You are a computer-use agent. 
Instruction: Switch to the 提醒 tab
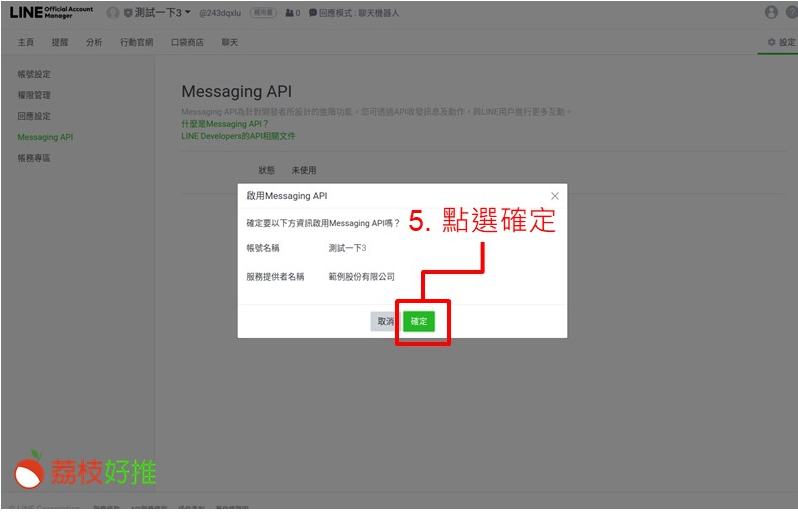click(60, 42)
